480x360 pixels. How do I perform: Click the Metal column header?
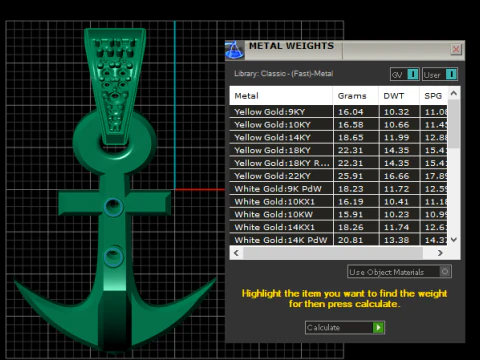[281, 96]
